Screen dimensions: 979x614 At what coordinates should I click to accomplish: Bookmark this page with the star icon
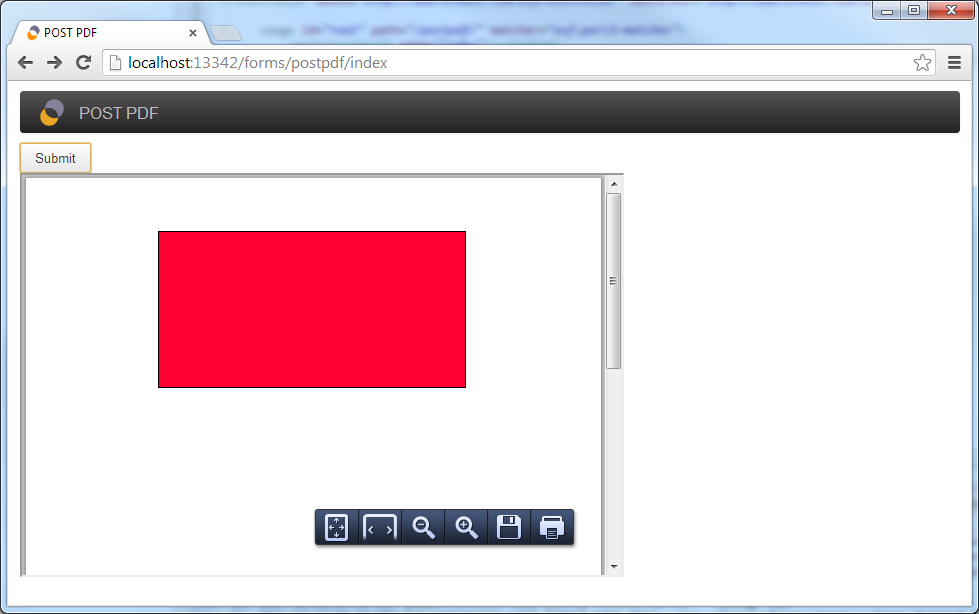922,63
